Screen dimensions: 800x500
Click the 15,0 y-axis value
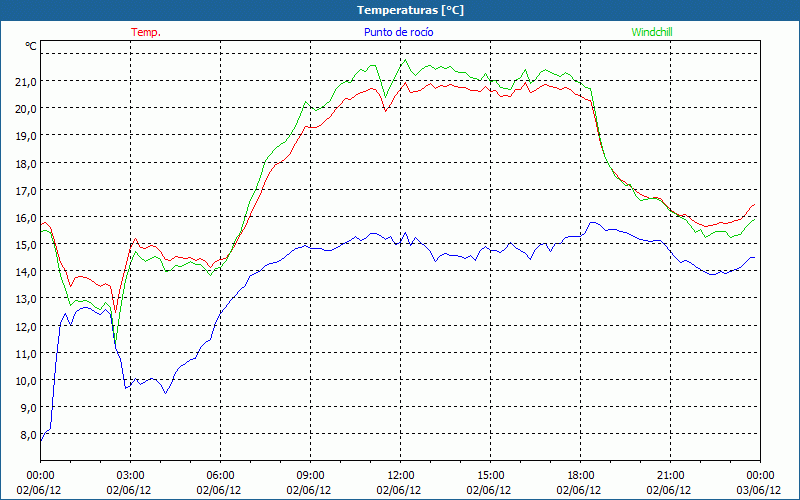point(27,245)
